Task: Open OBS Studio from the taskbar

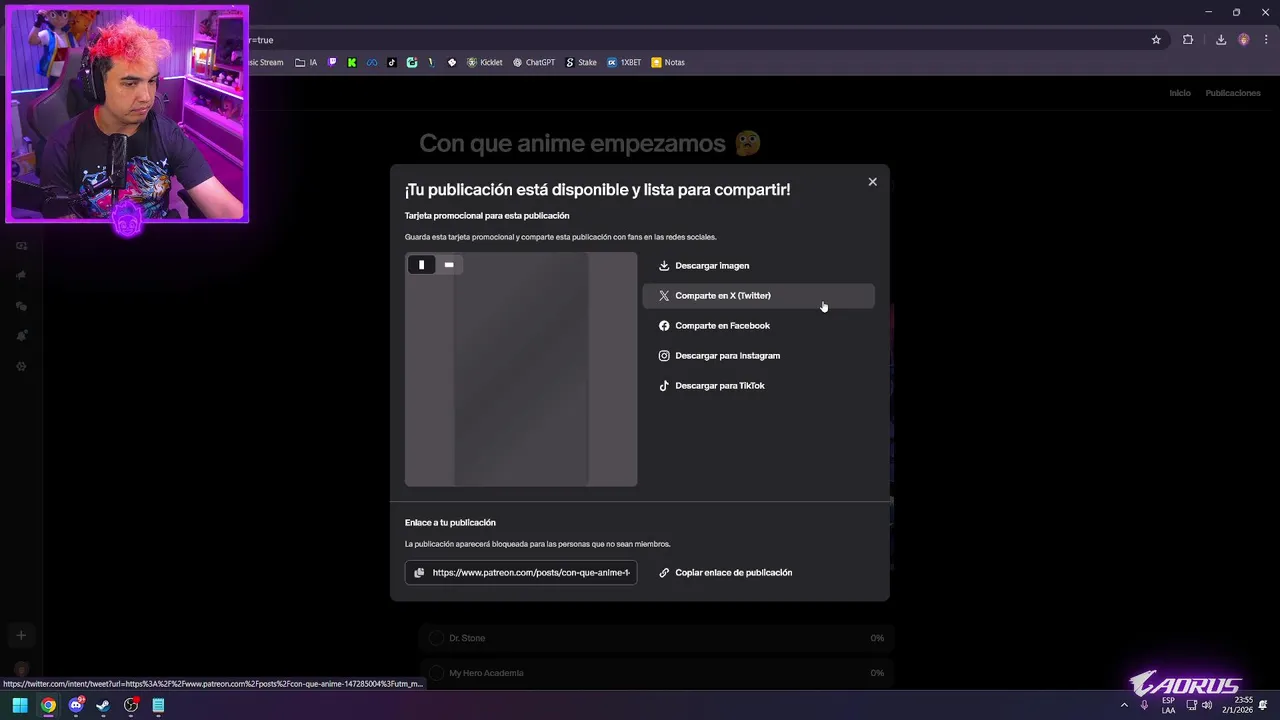Action: tap(131, 705)
